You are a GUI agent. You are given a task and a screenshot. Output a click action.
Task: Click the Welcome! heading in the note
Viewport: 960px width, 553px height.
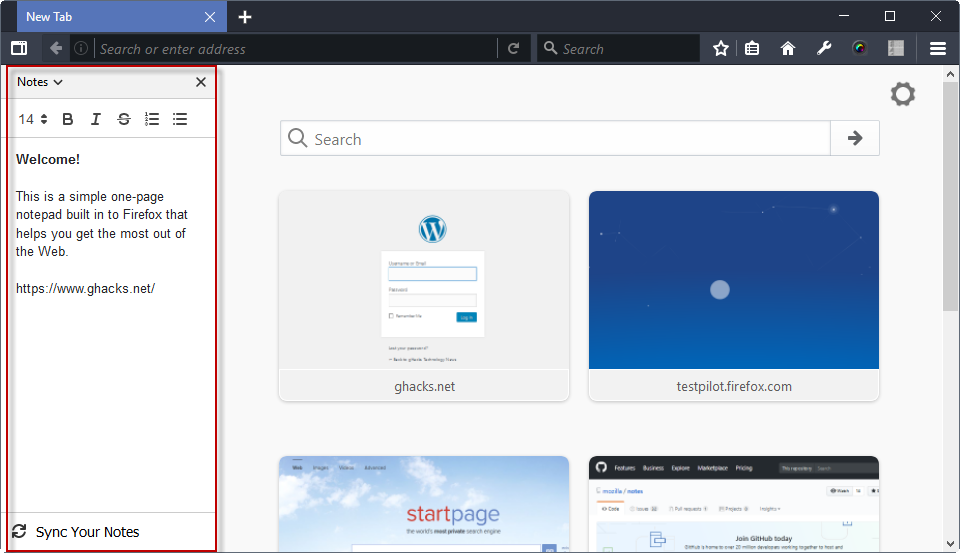pos(48,159)
